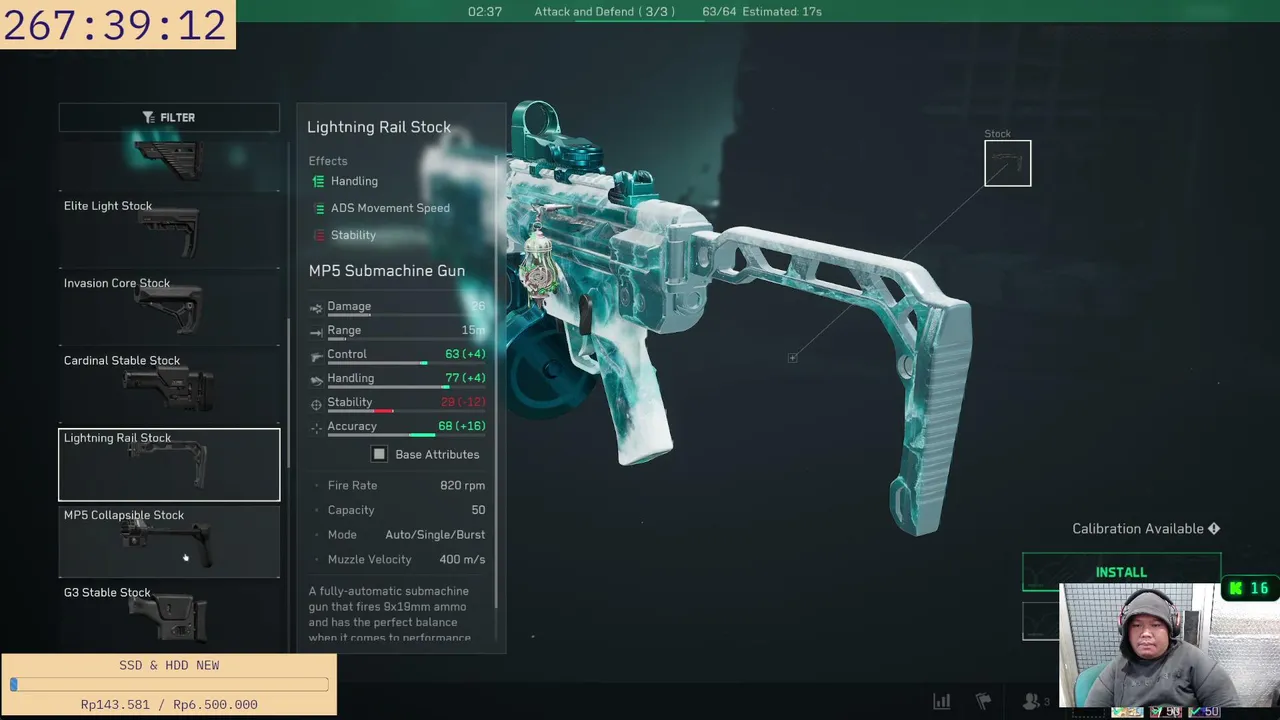
Task: Click the Damage stat bullet icon
Action: pyautogui.click(x=316, y=307)
